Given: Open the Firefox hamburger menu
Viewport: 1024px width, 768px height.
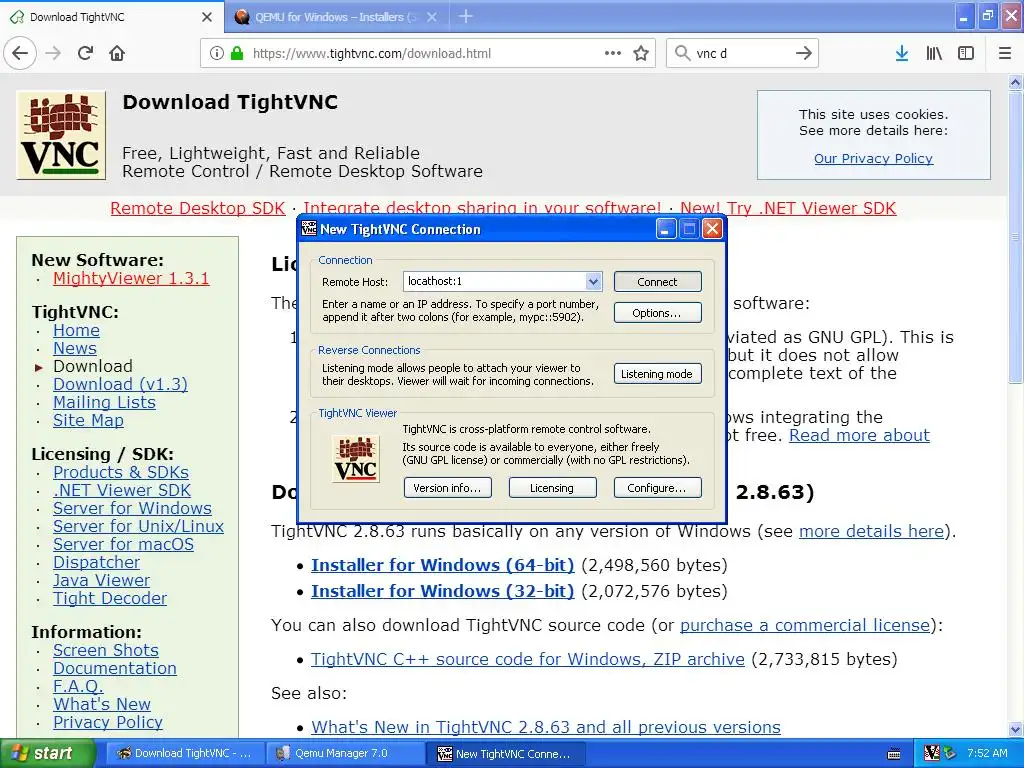Looking at the screenshot, I should pyautogui.click(x=1004, y=53).
